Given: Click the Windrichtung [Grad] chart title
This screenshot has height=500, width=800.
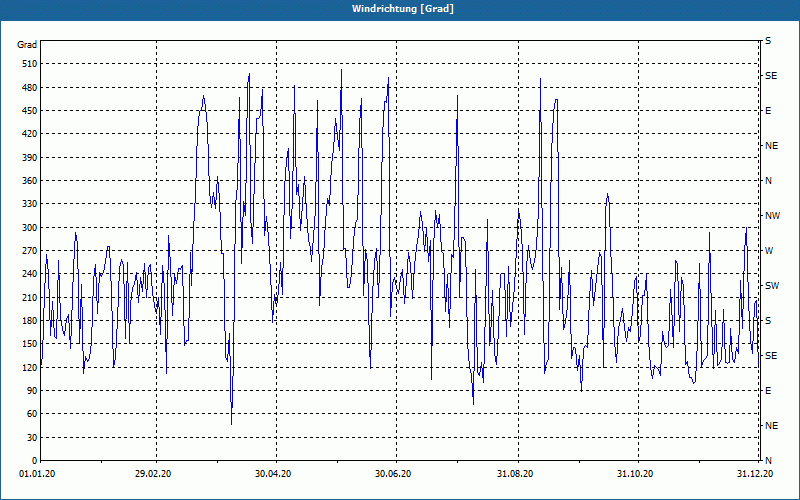Looking at the screenshot, I should pyautogui.click(x=403, y=9).
